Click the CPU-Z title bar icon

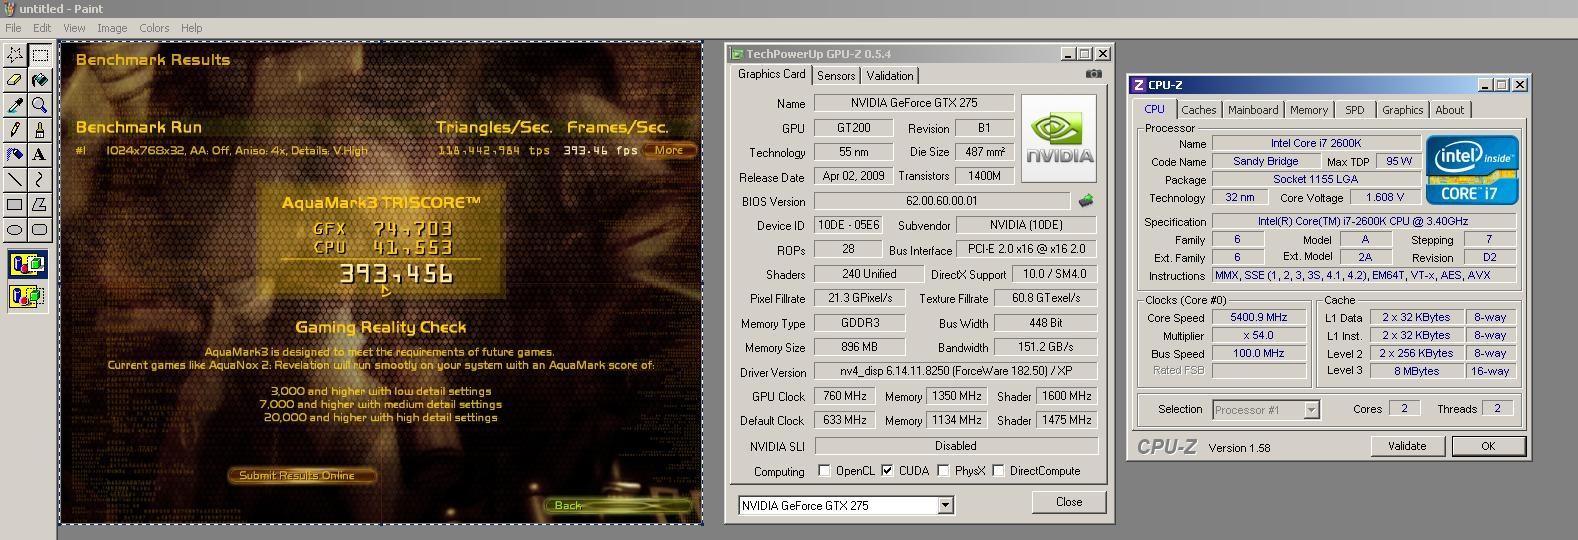pos(1138,85)
